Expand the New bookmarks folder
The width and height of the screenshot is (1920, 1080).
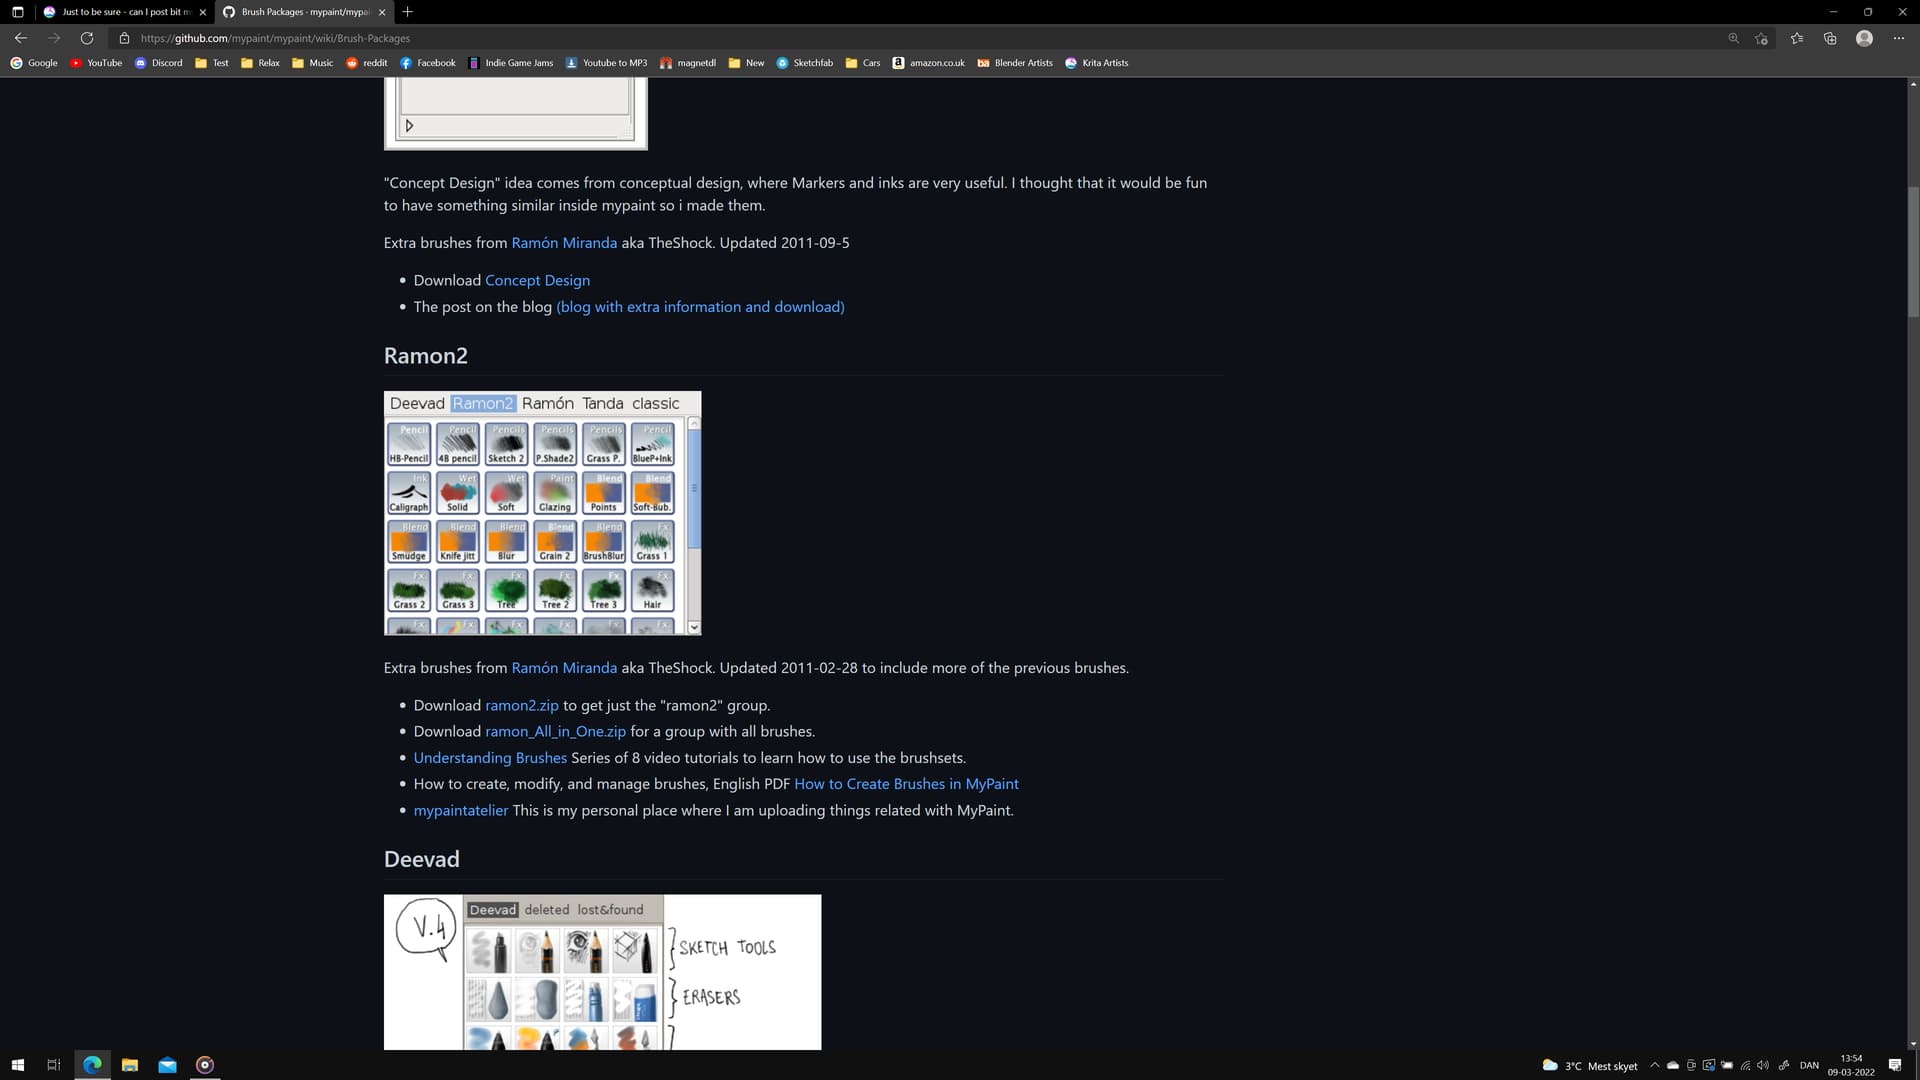coord(746,62)
